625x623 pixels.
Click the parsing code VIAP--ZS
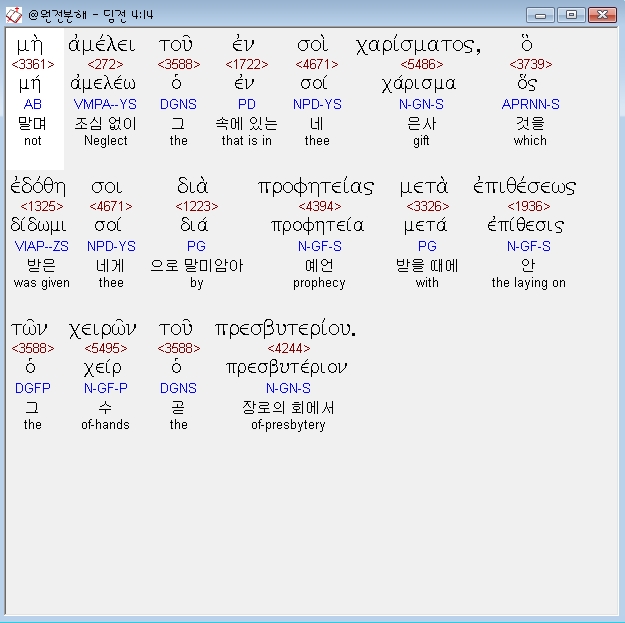click(x=41, y=246)
